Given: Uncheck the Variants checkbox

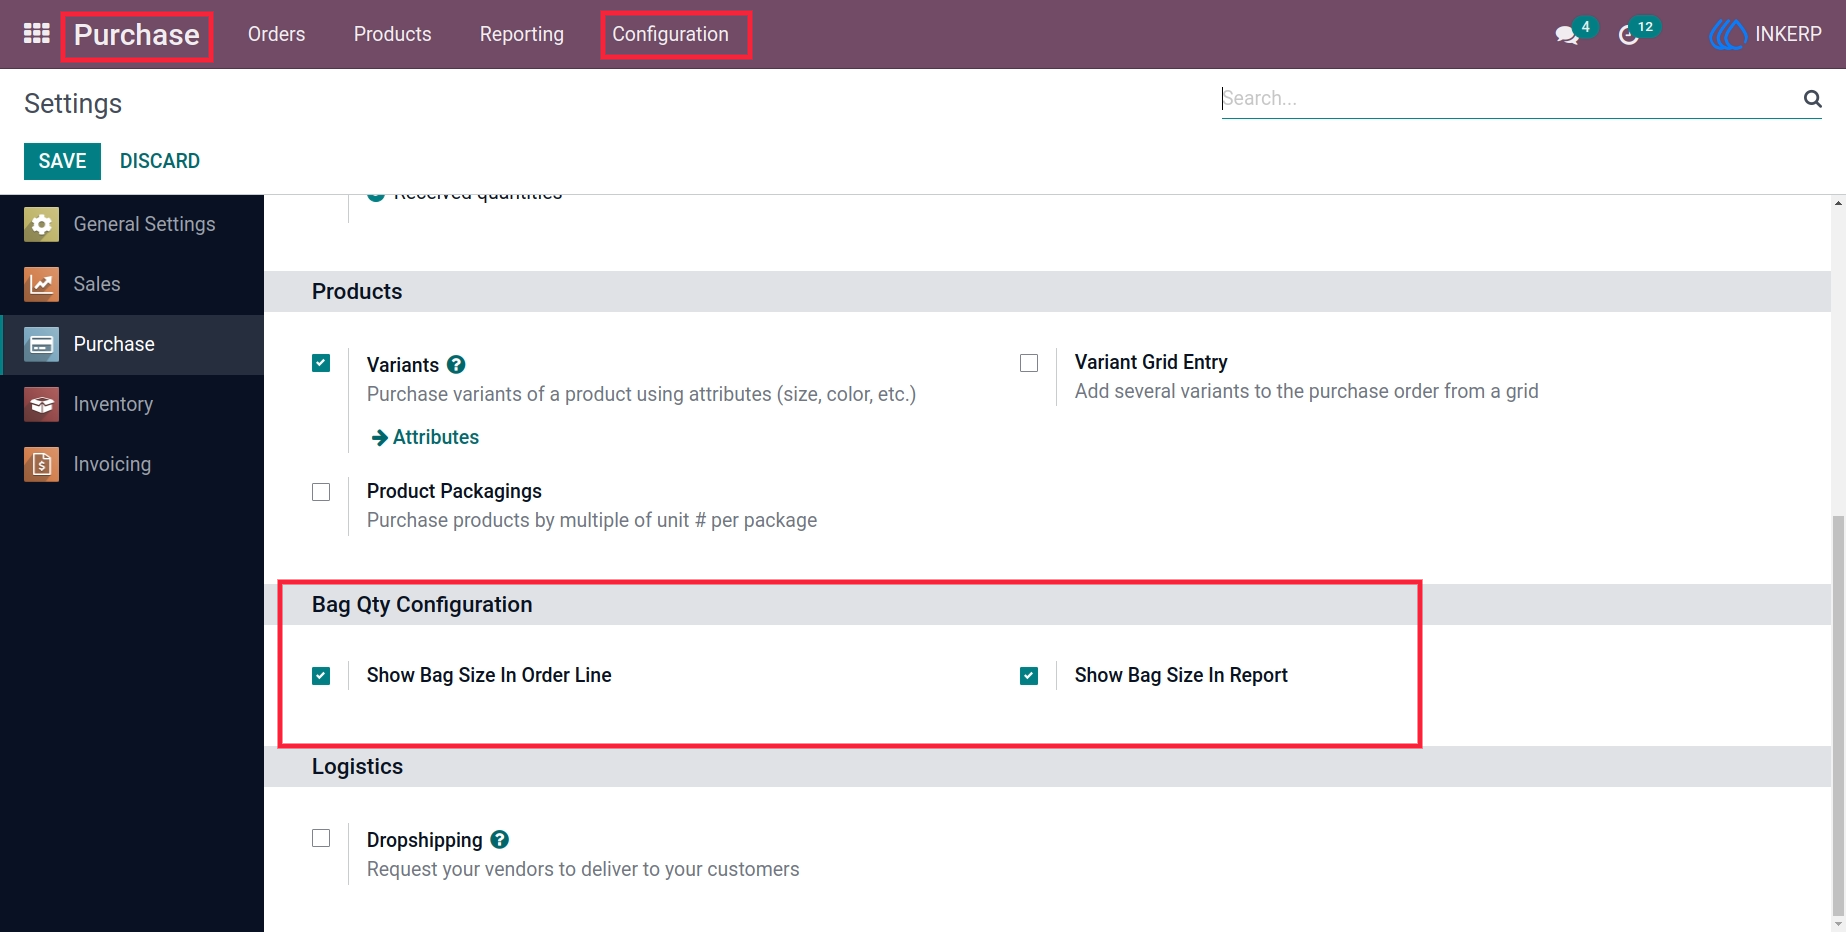Looking at the screenshot, I should coord(321,363).
